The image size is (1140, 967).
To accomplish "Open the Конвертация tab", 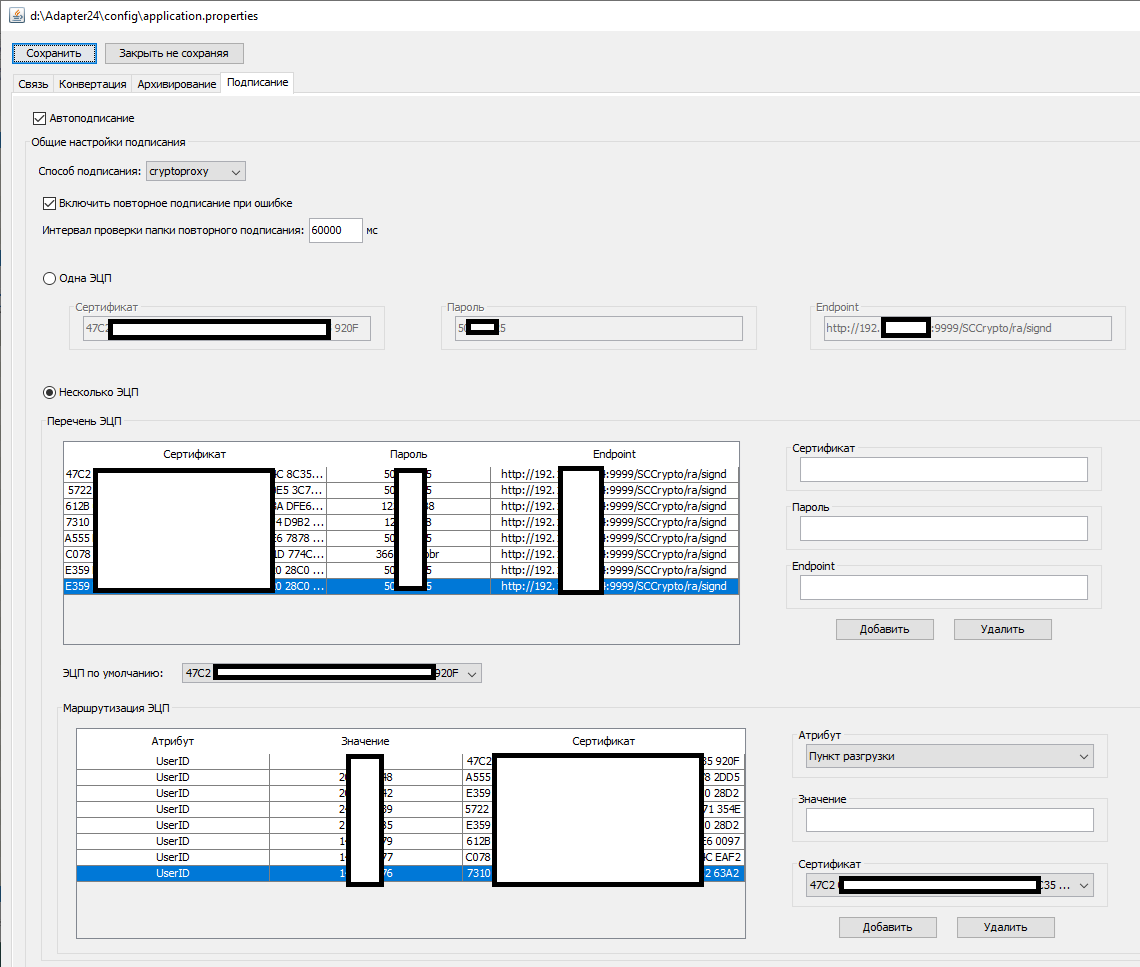I will point(93,84).
